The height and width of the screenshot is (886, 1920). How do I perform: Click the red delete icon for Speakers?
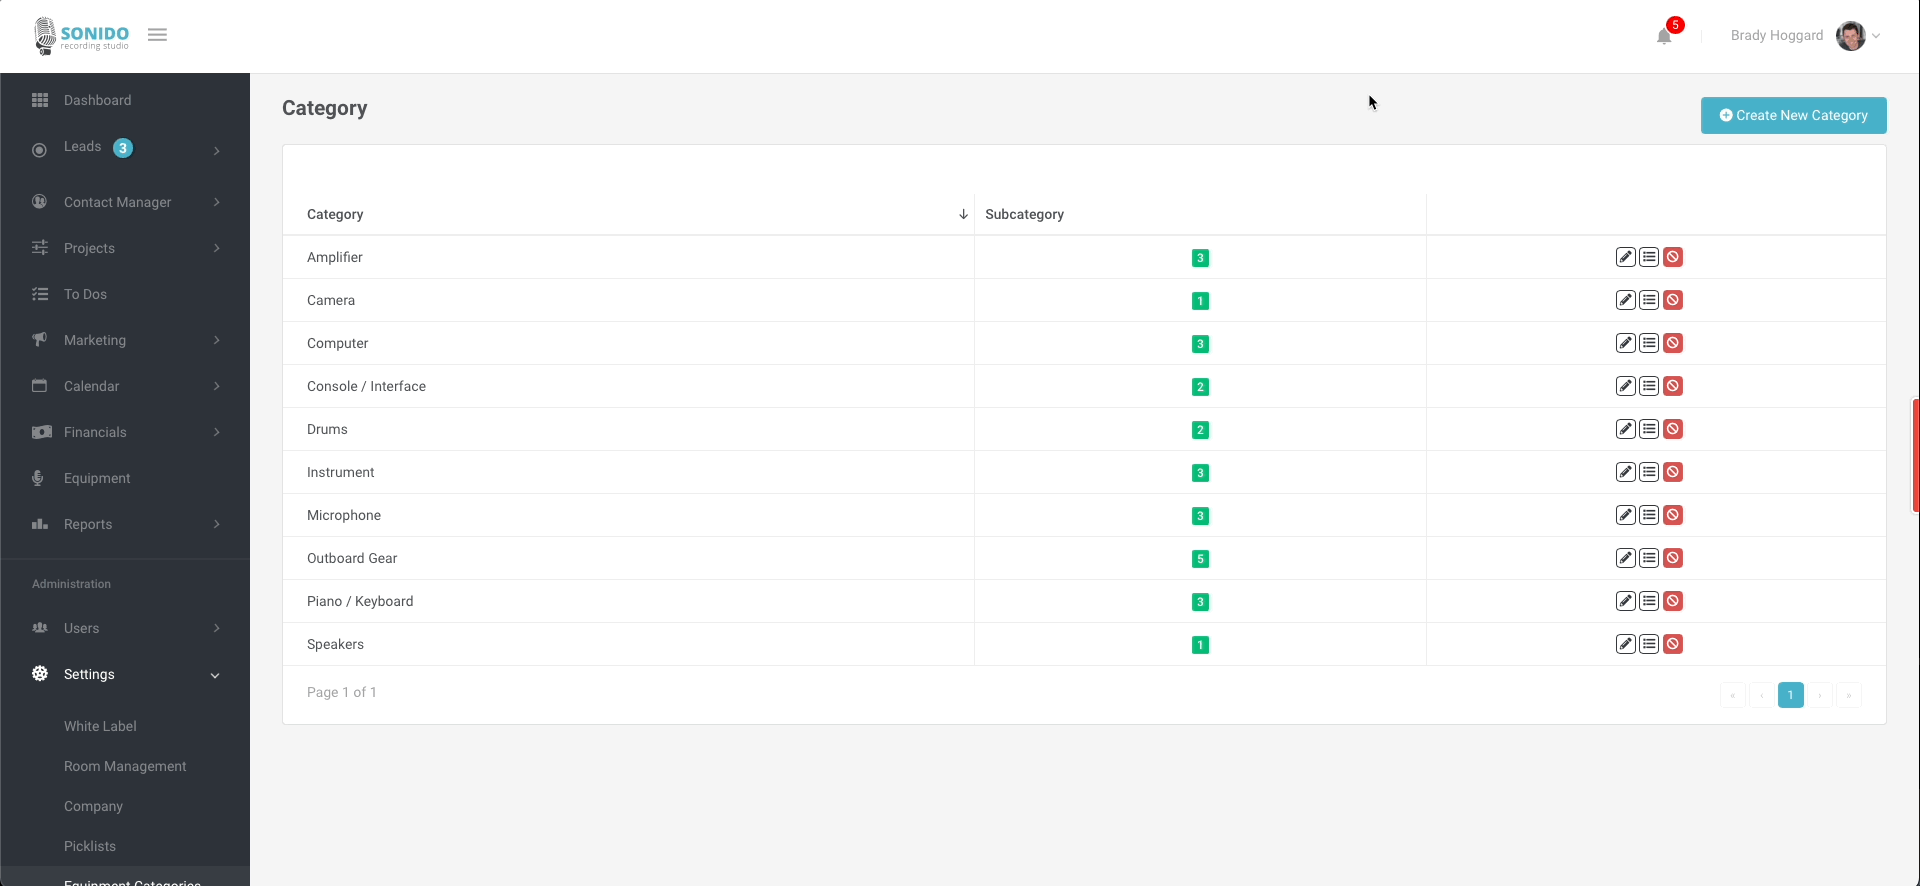1673,644
